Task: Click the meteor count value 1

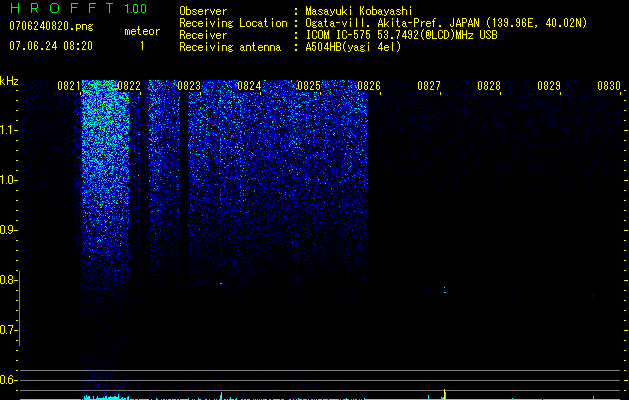Action: click(x=142, y=46)
